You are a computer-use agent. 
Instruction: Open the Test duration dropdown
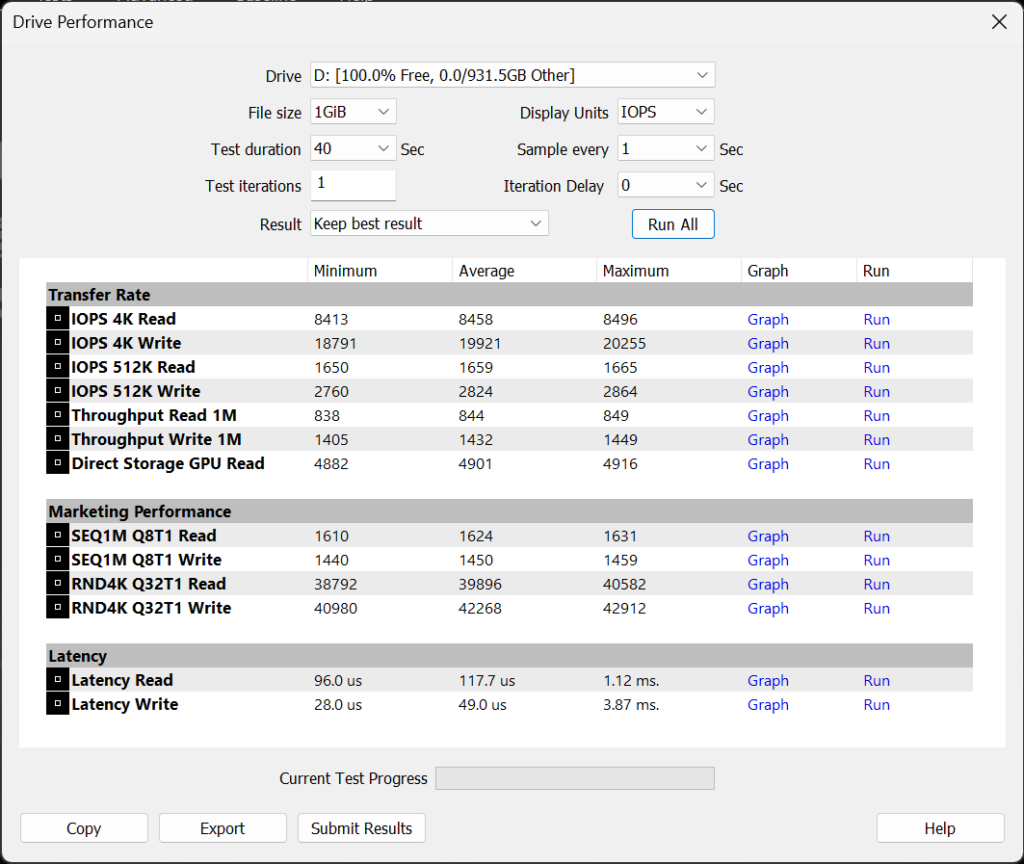[x=353, y=148]
